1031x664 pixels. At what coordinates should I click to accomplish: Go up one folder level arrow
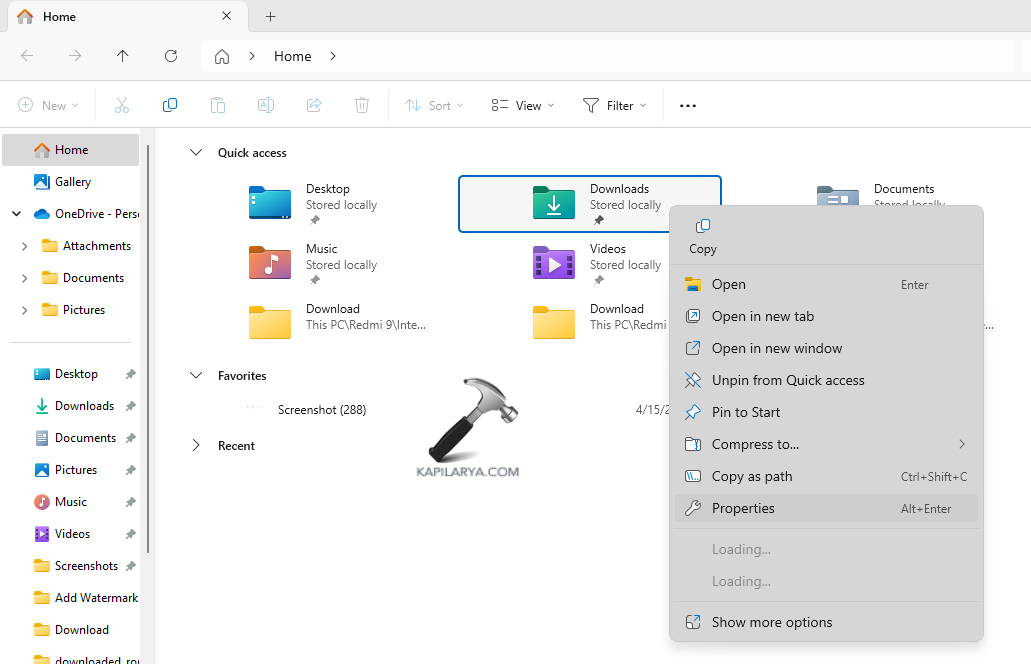coord(123,56)
